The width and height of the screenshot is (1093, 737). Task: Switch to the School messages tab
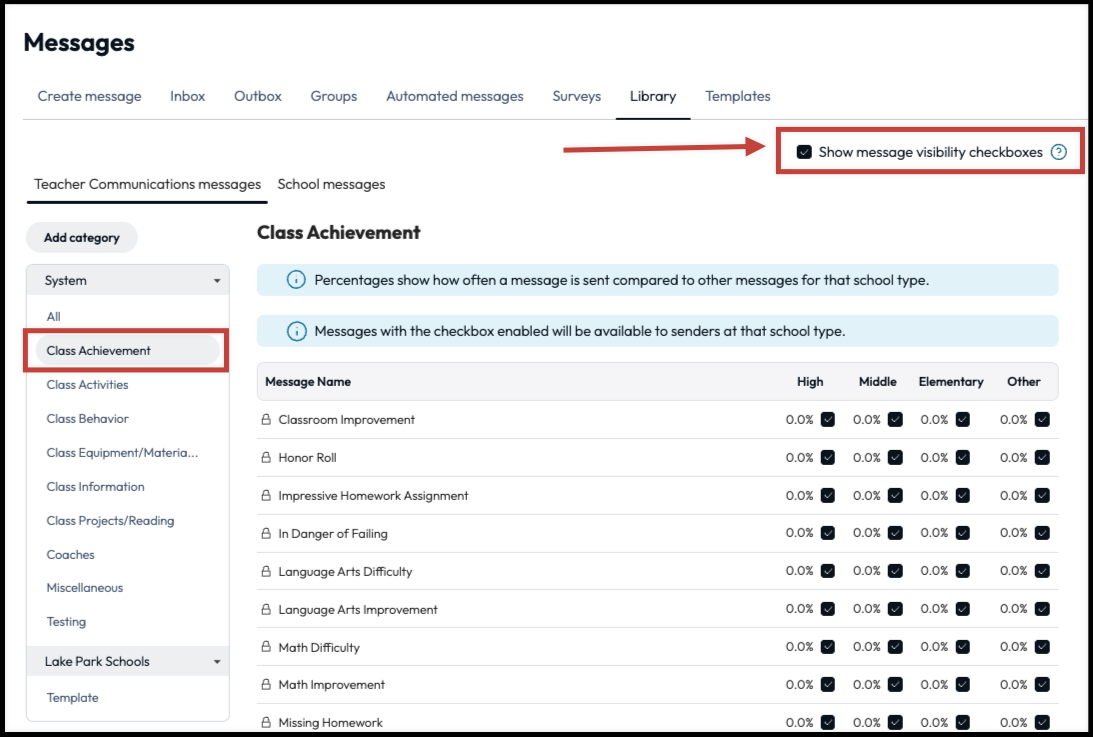(331, 184)
